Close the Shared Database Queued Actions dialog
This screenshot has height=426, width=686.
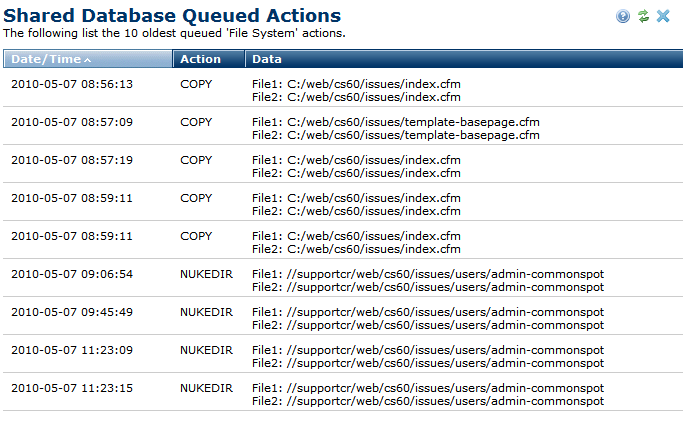(663, 16)
